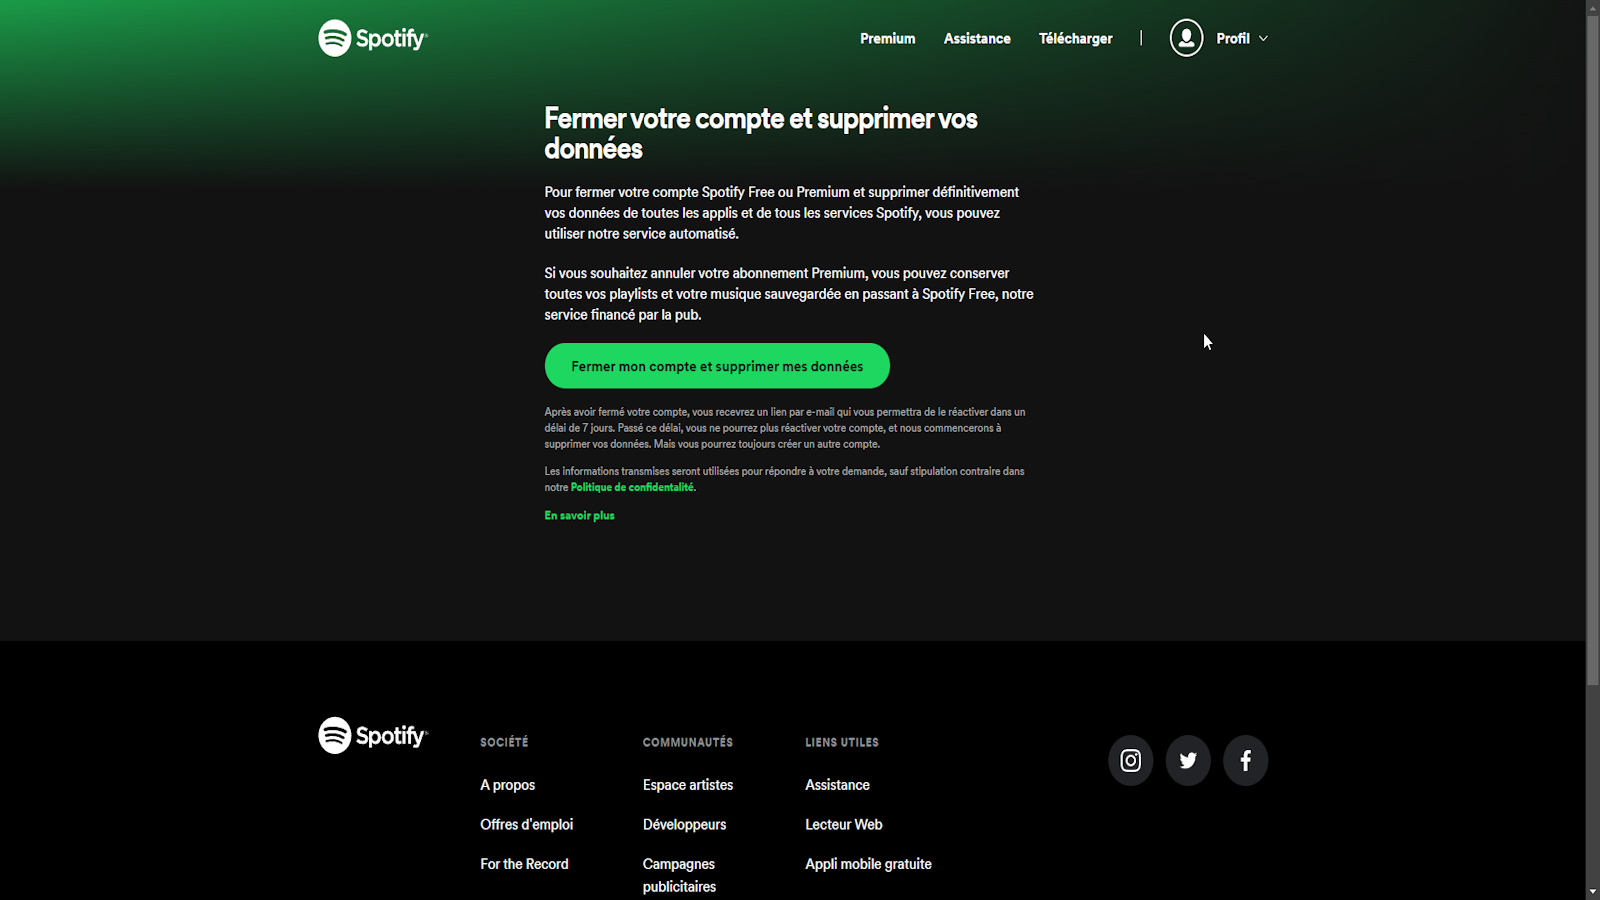1600x900 pixels.
Task: Open the A propos footer link
Action: pos(507,785)
